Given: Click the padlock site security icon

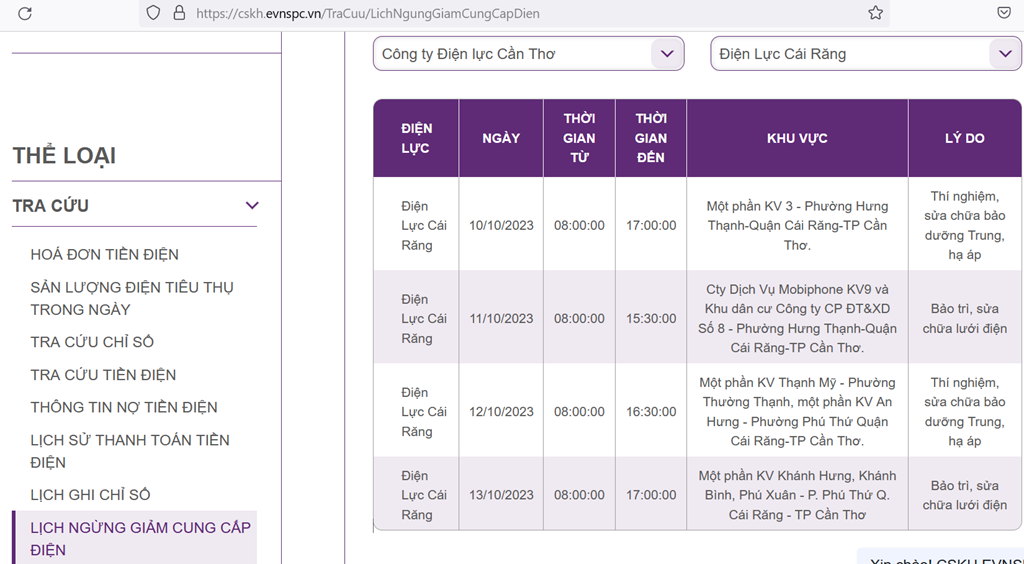Looking at the screenshot, I should [179, 13].
